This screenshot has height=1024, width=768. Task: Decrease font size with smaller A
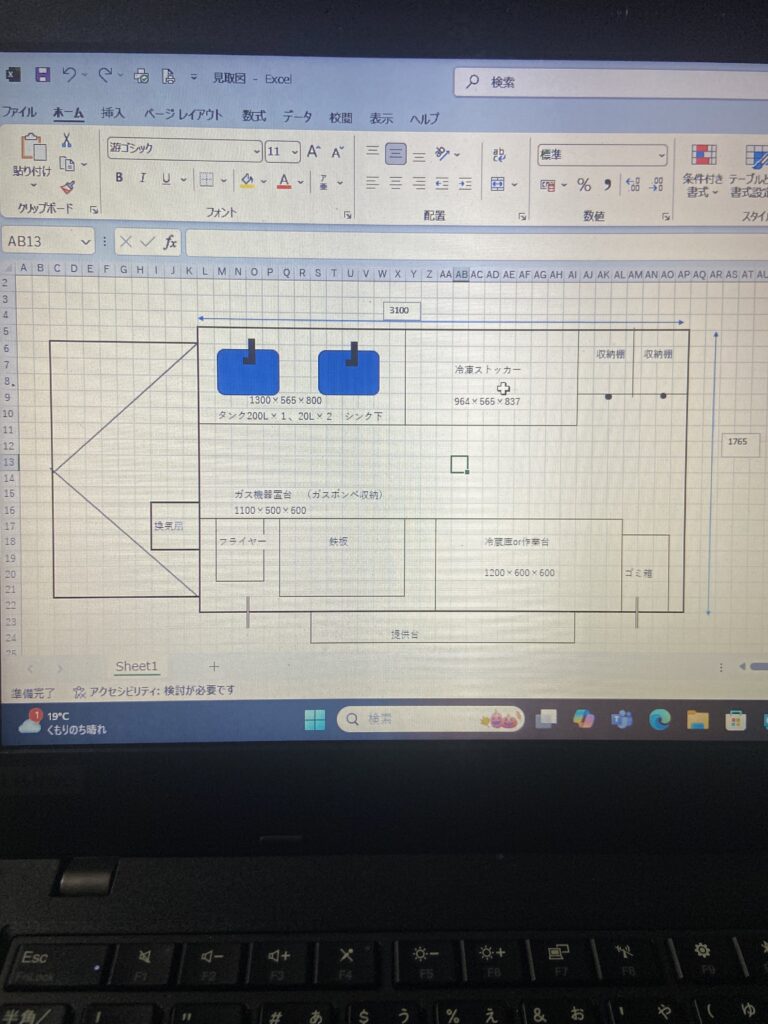pyautogui.click(x=337, y=153)
